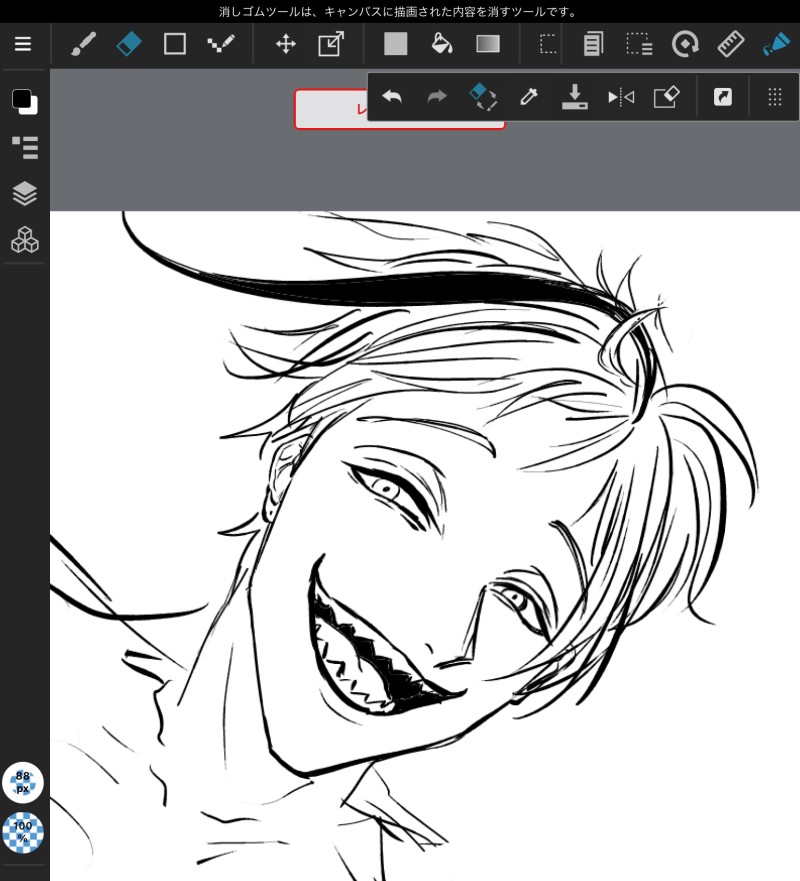
Task: Select the Rectangular selection tool
Action: 548,44
